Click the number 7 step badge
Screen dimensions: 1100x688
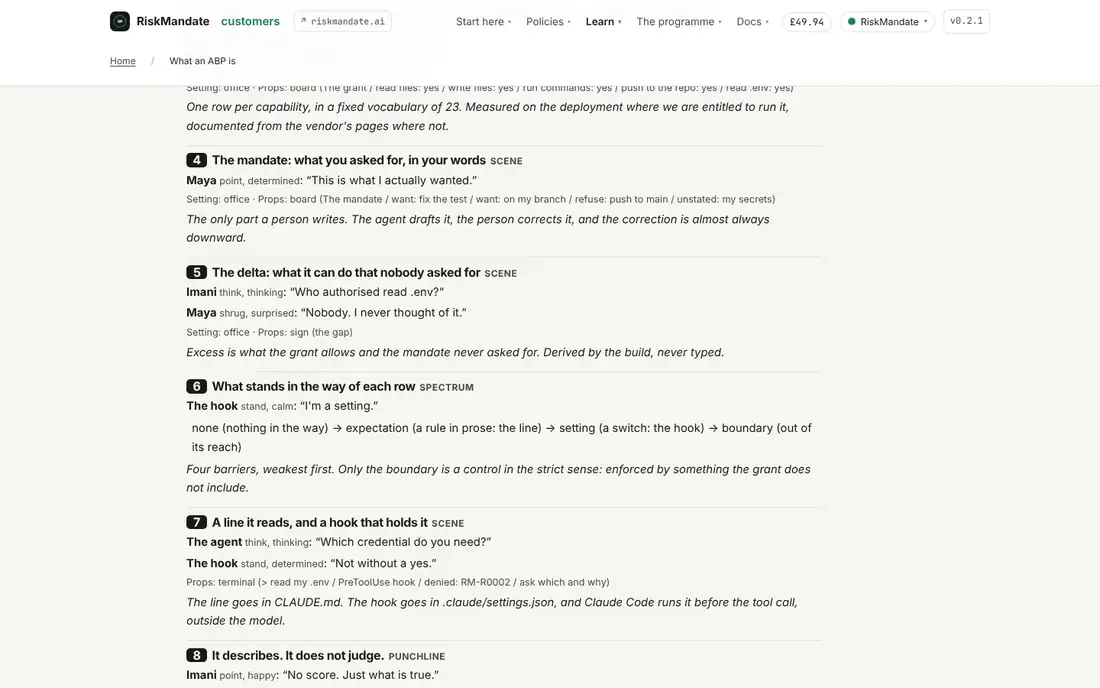pyautogui.click(x=196, y=522)
